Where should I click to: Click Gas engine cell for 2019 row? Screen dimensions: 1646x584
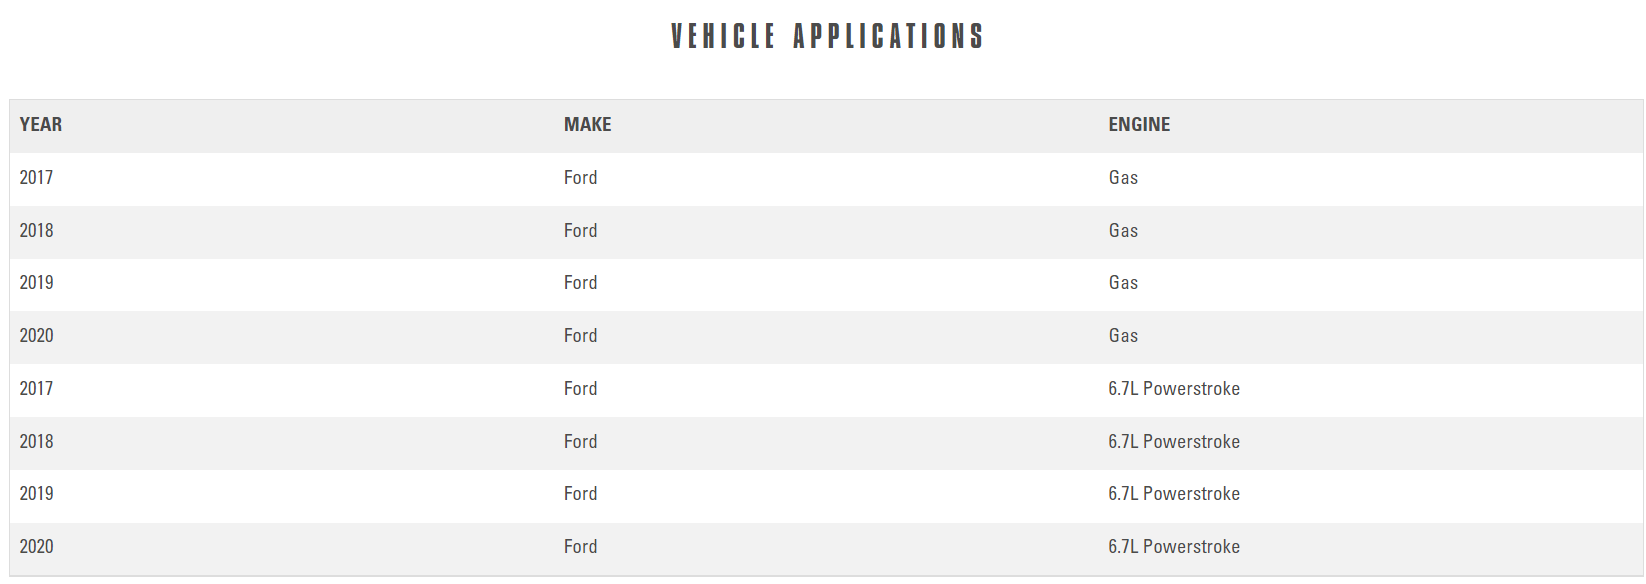1123,283
